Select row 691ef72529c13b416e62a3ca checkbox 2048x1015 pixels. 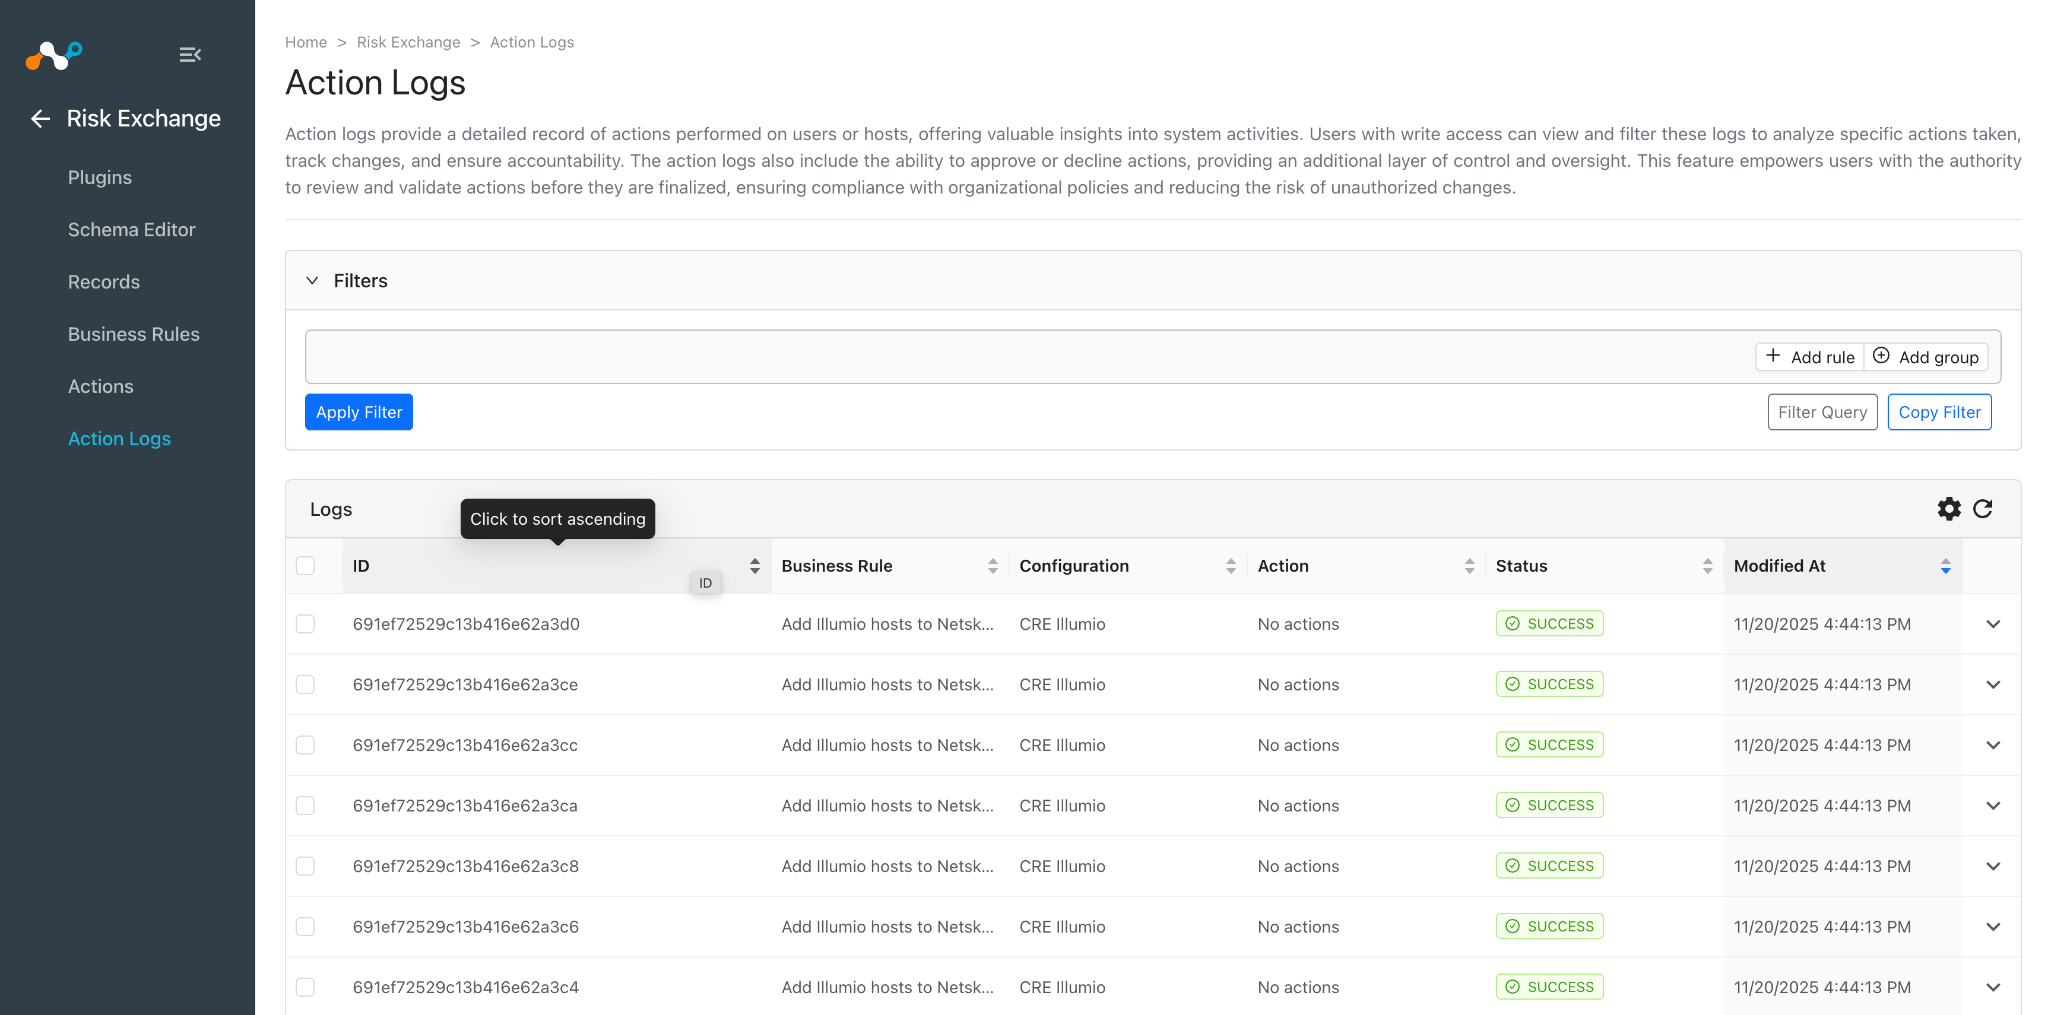306,806
